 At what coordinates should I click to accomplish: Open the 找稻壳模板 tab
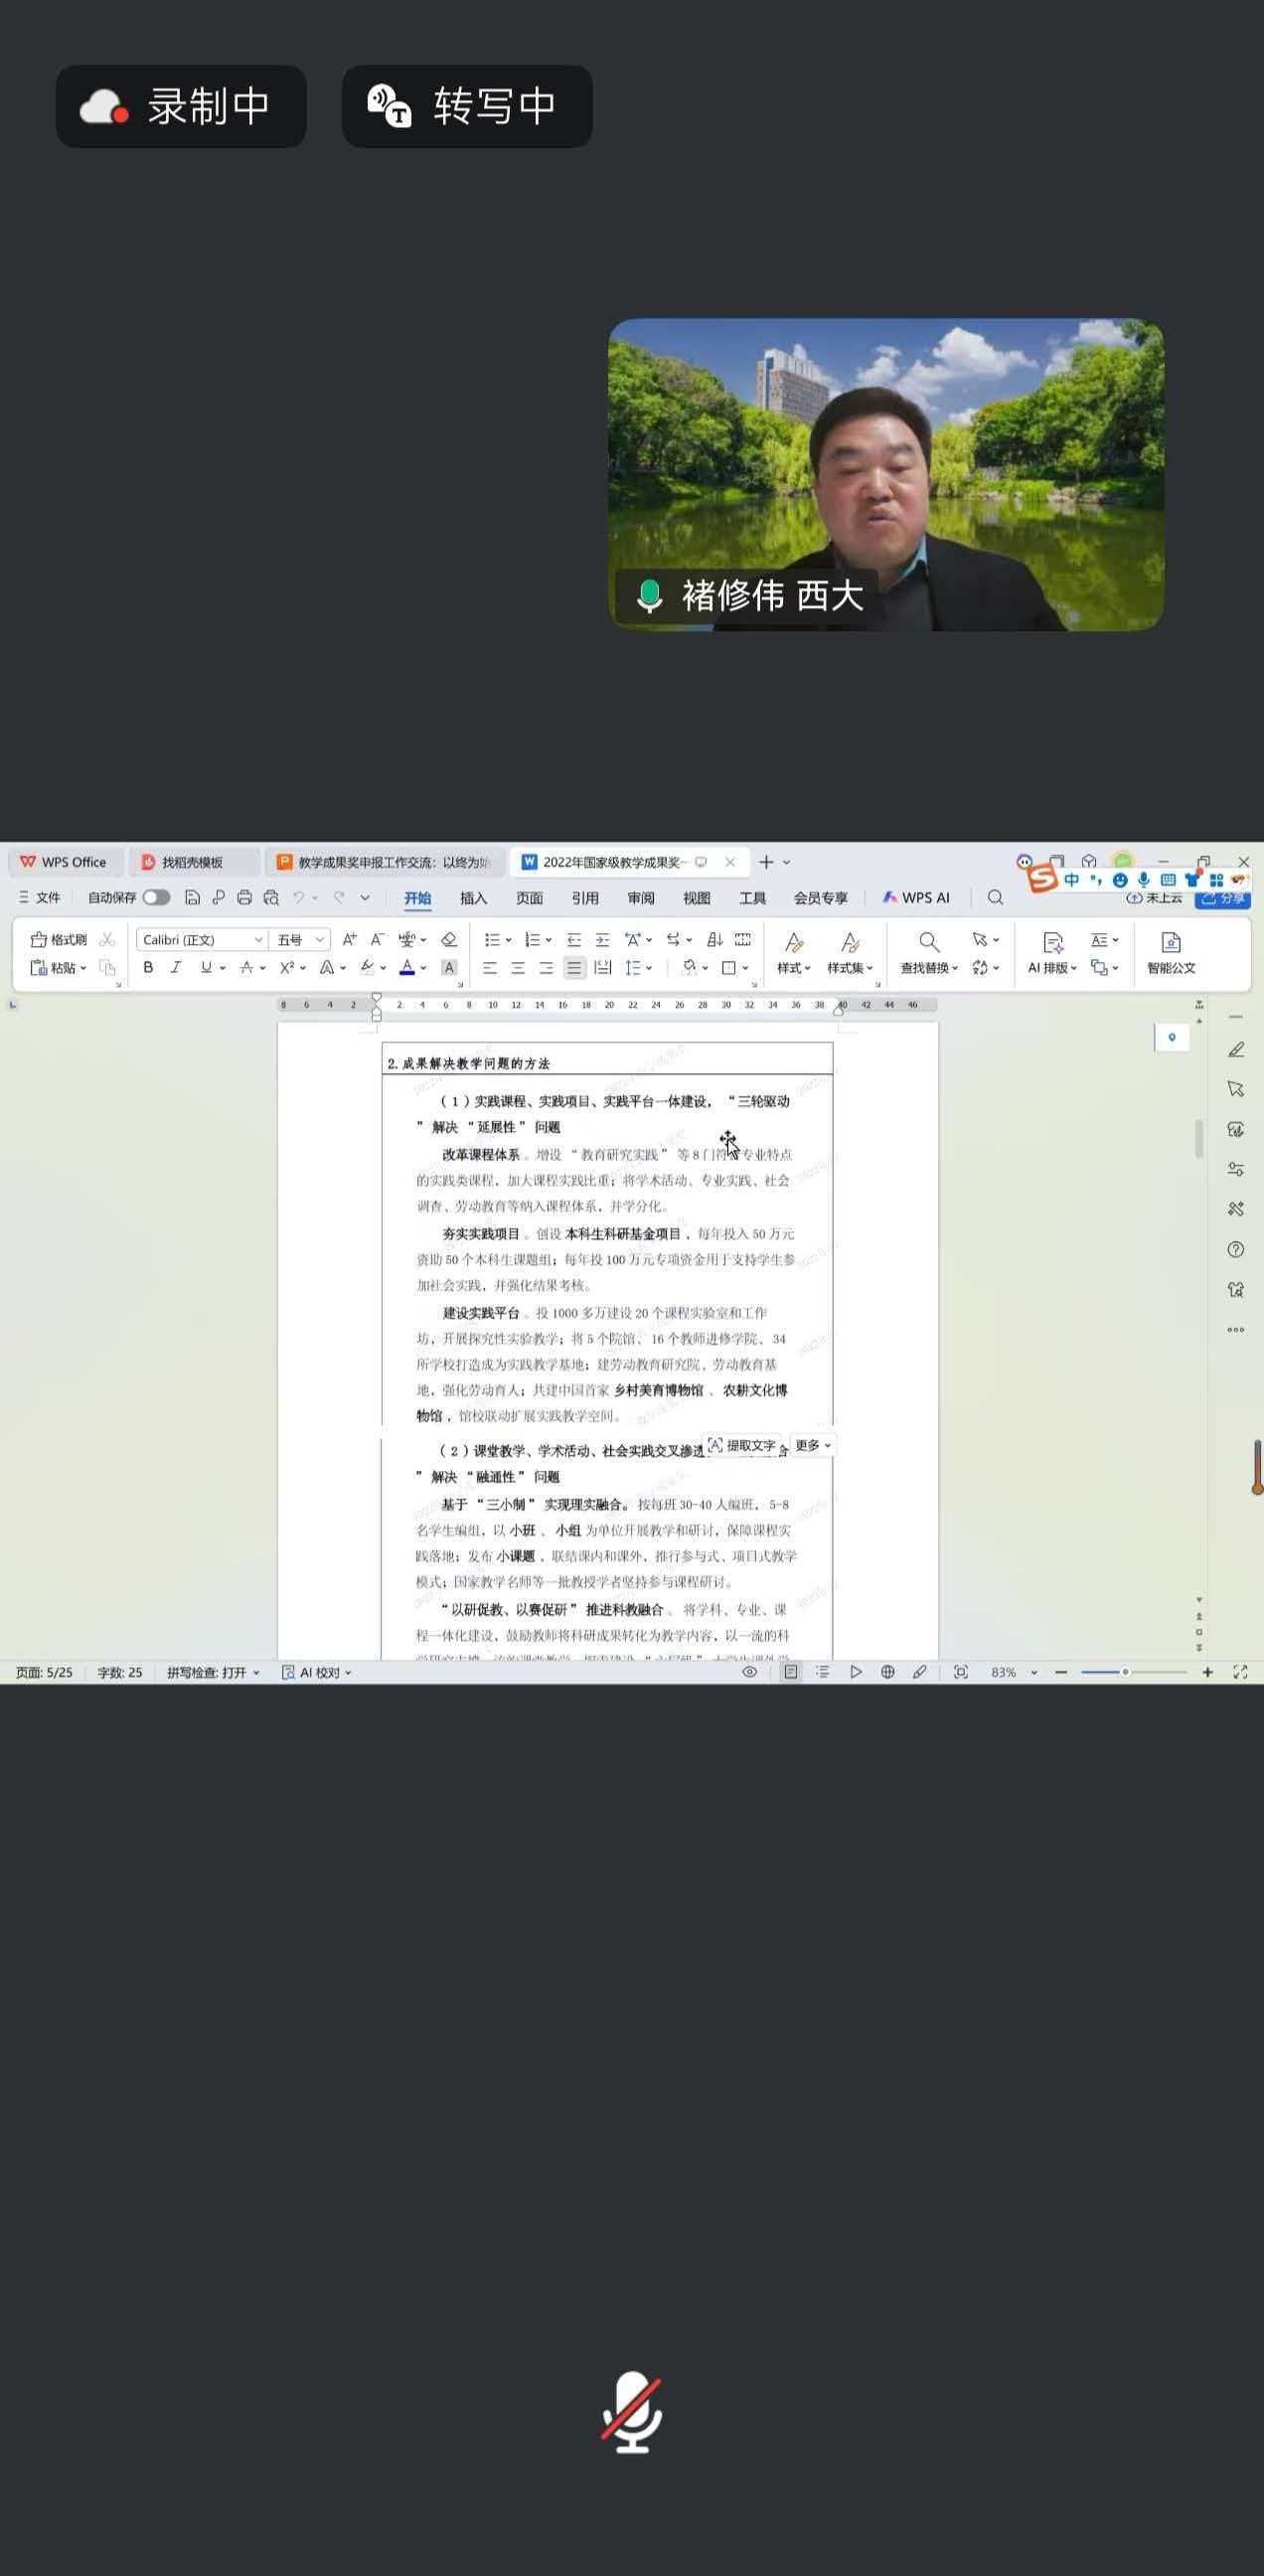point(192,862)
